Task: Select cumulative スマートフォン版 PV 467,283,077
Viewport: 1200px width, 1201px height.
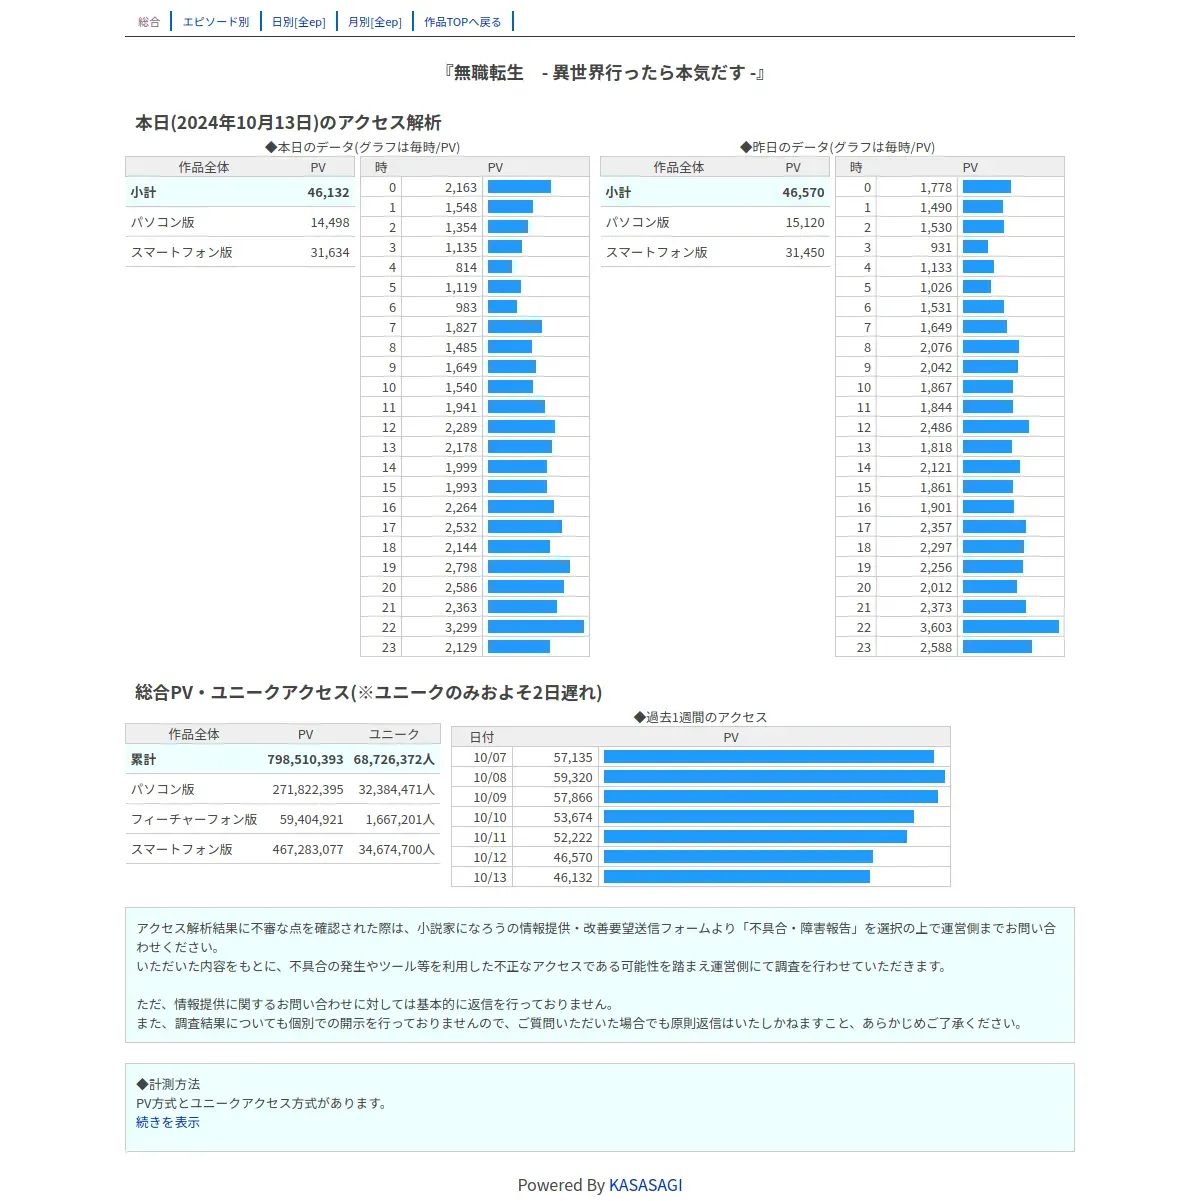Action: pos(308,850)
